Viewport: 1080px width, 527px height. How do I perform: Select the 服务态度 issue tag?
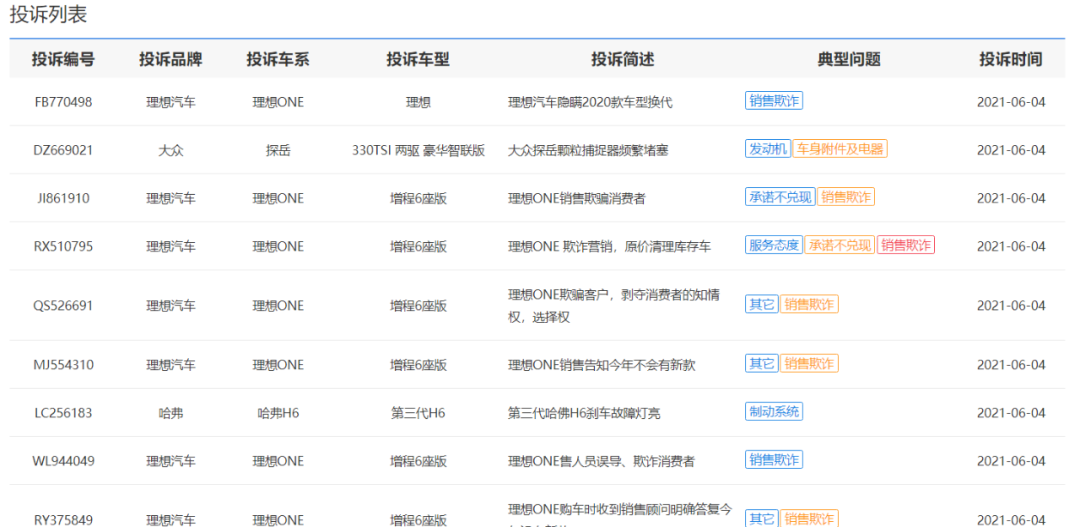click(774, 245)
